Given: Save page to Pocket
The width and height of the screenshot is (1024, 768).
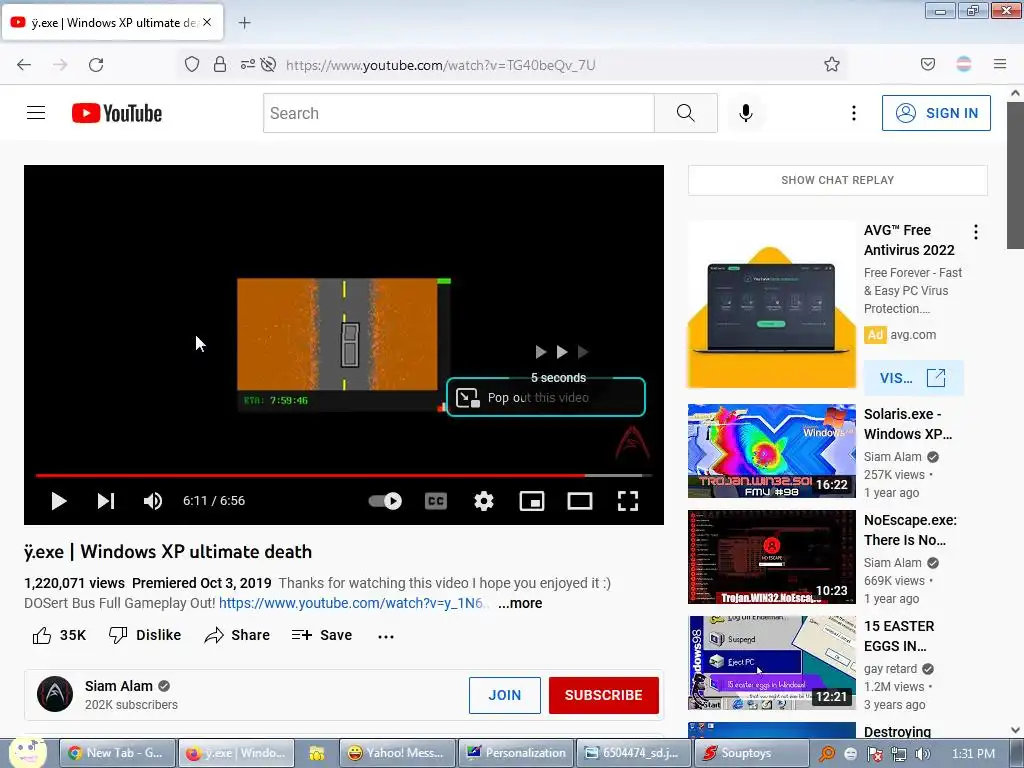Looking at the screenshot, I should tap(927, 64).
